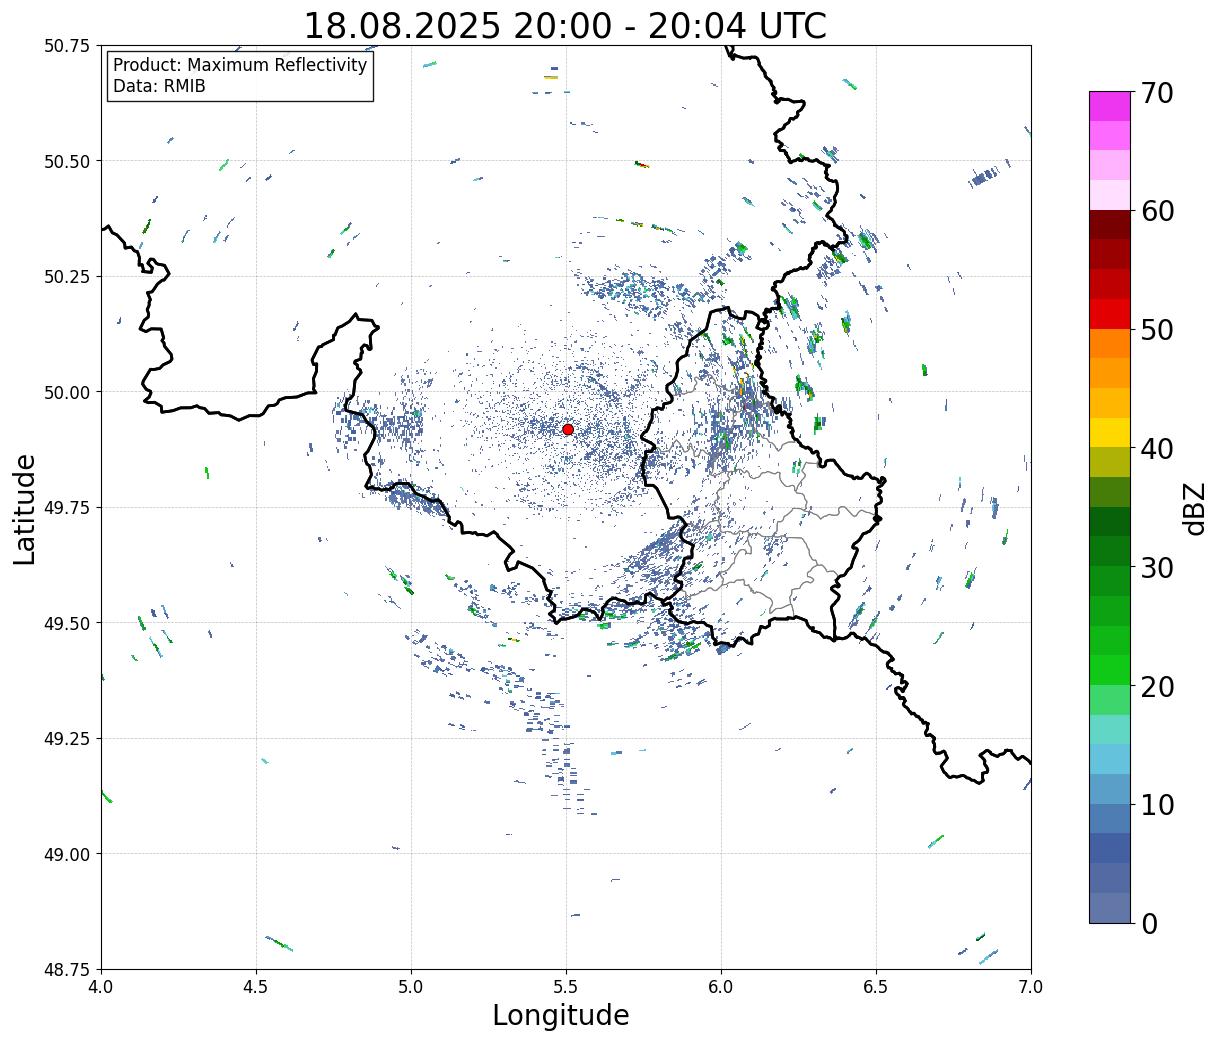Click the latitude tick label 50.50
1219x1040 pixels.
[x=66, y=161]
